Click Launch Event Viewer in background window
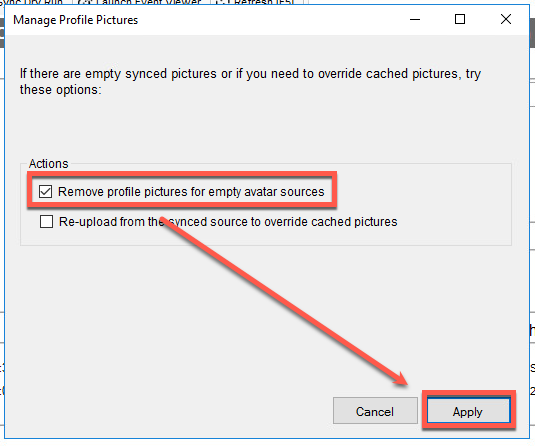The image size is (535, 446). click(141, 2)
